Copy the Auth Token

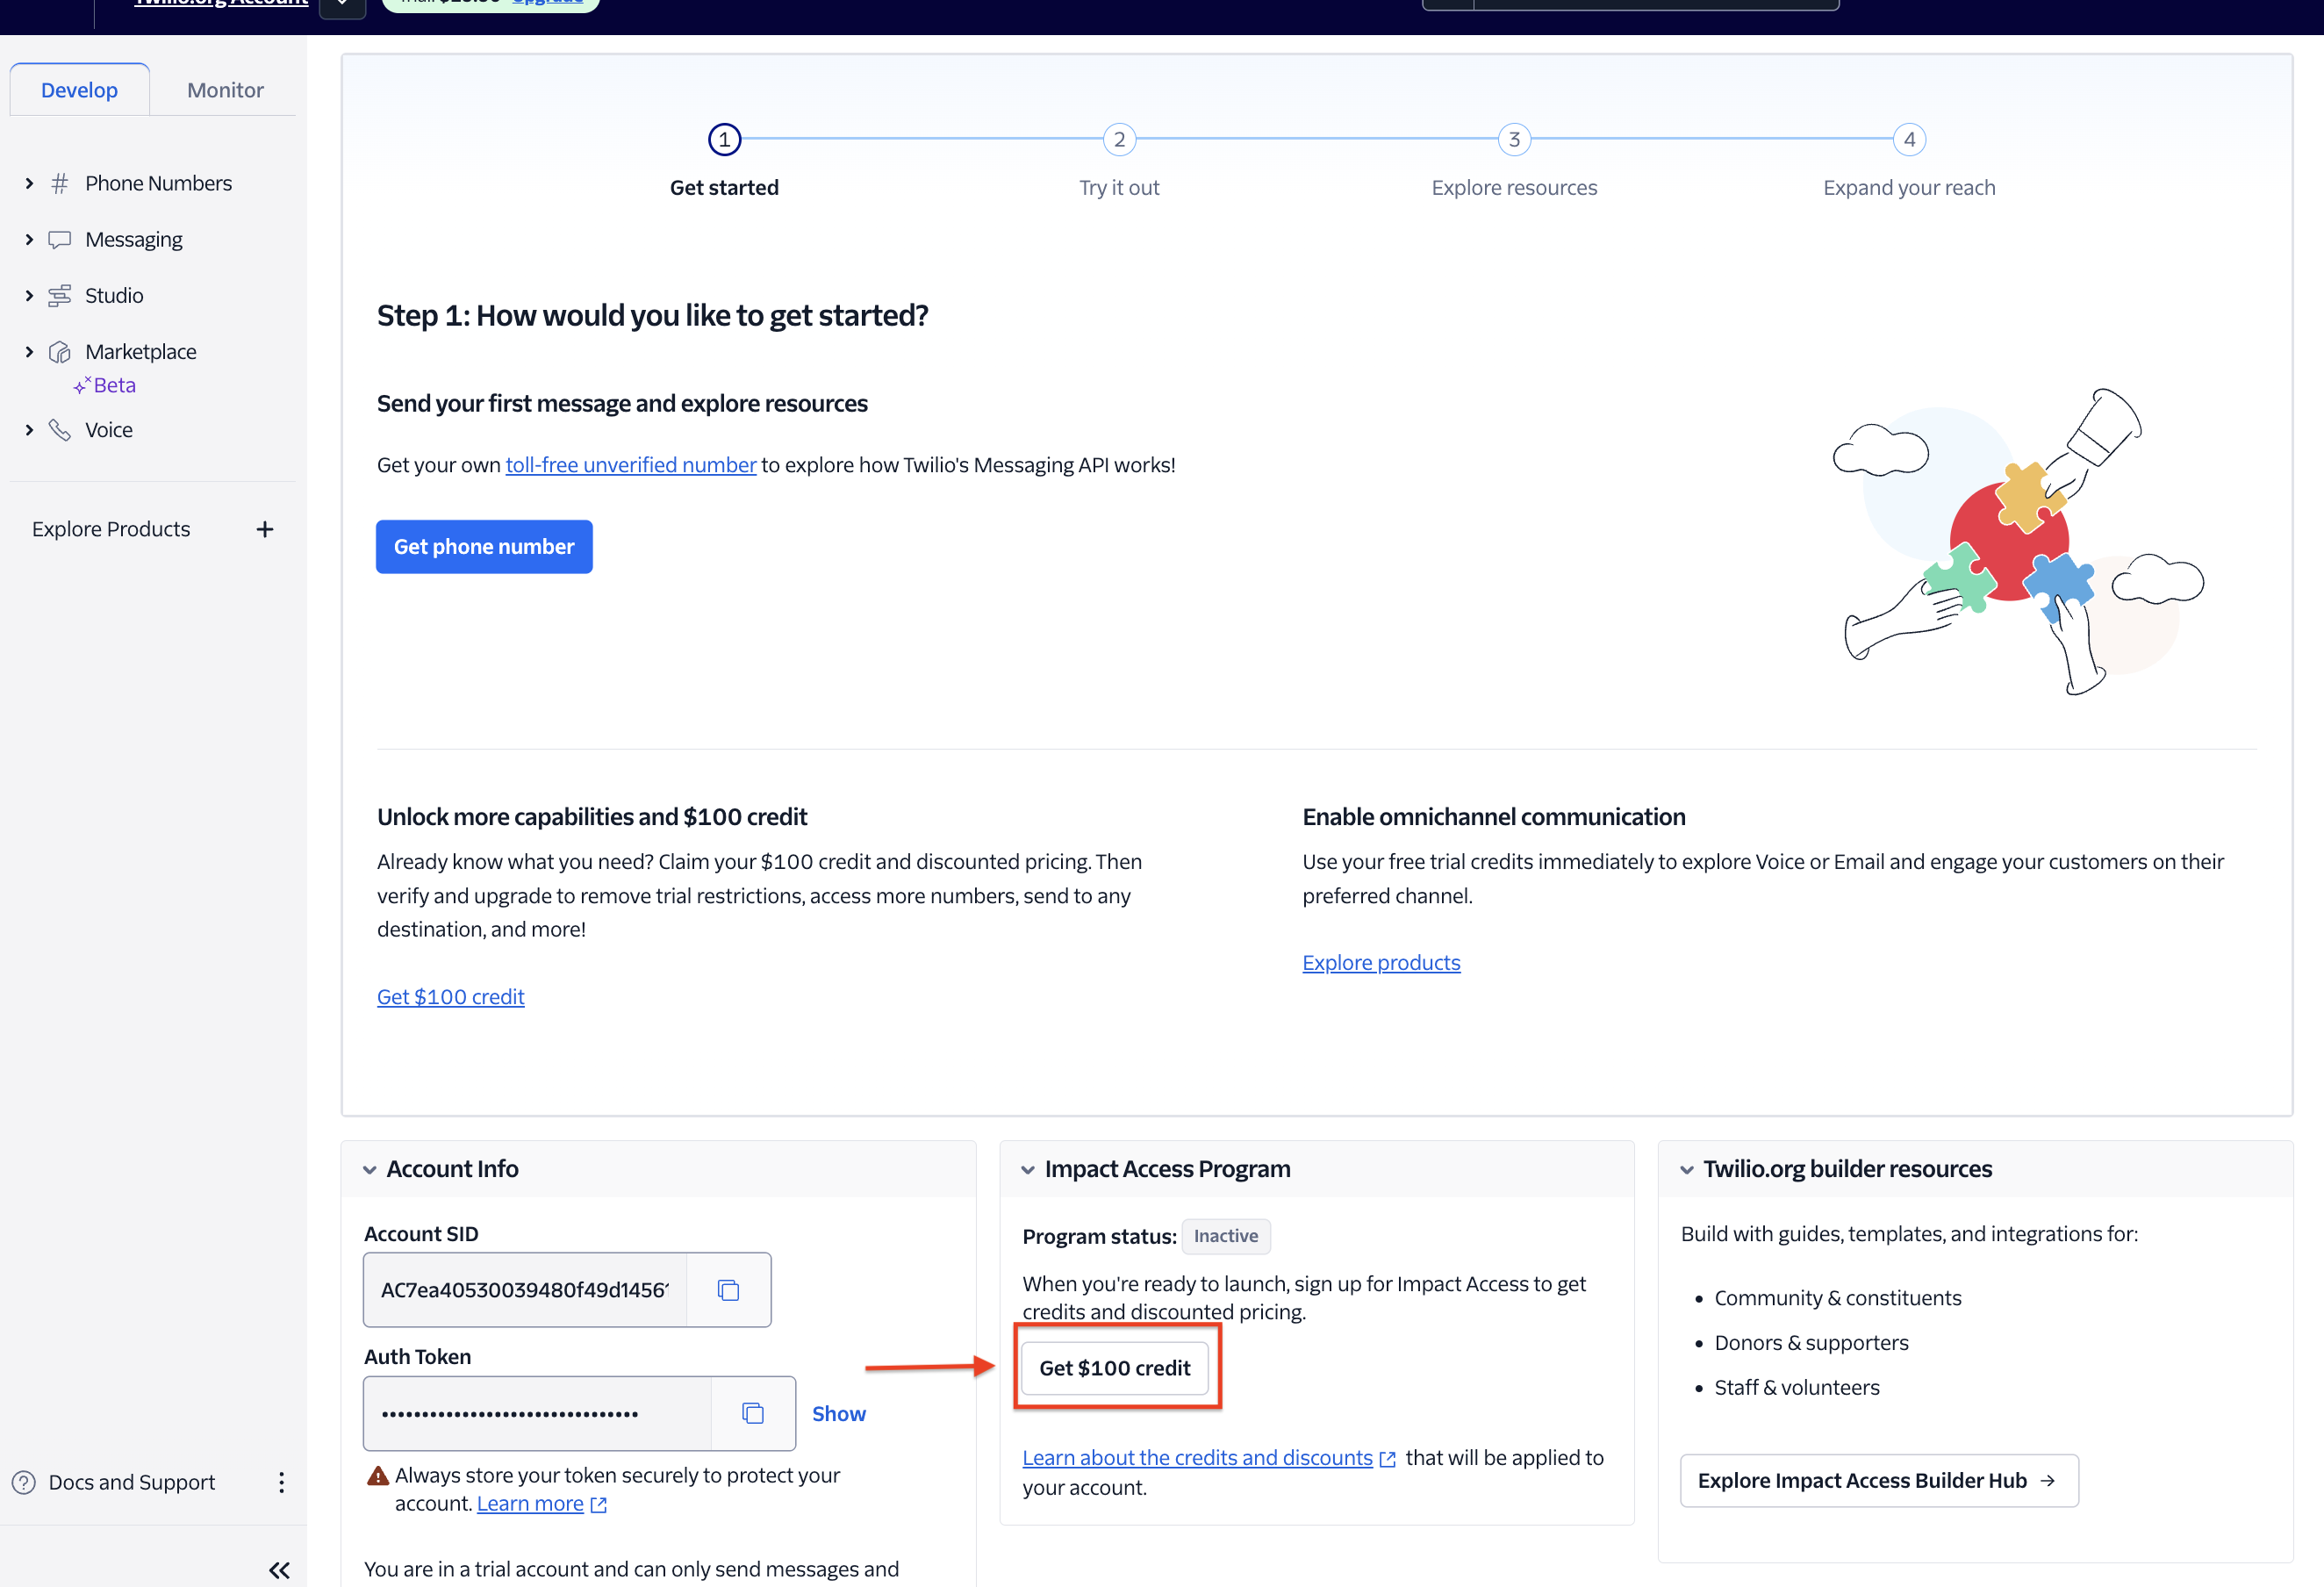click(x=753, y=1414)
